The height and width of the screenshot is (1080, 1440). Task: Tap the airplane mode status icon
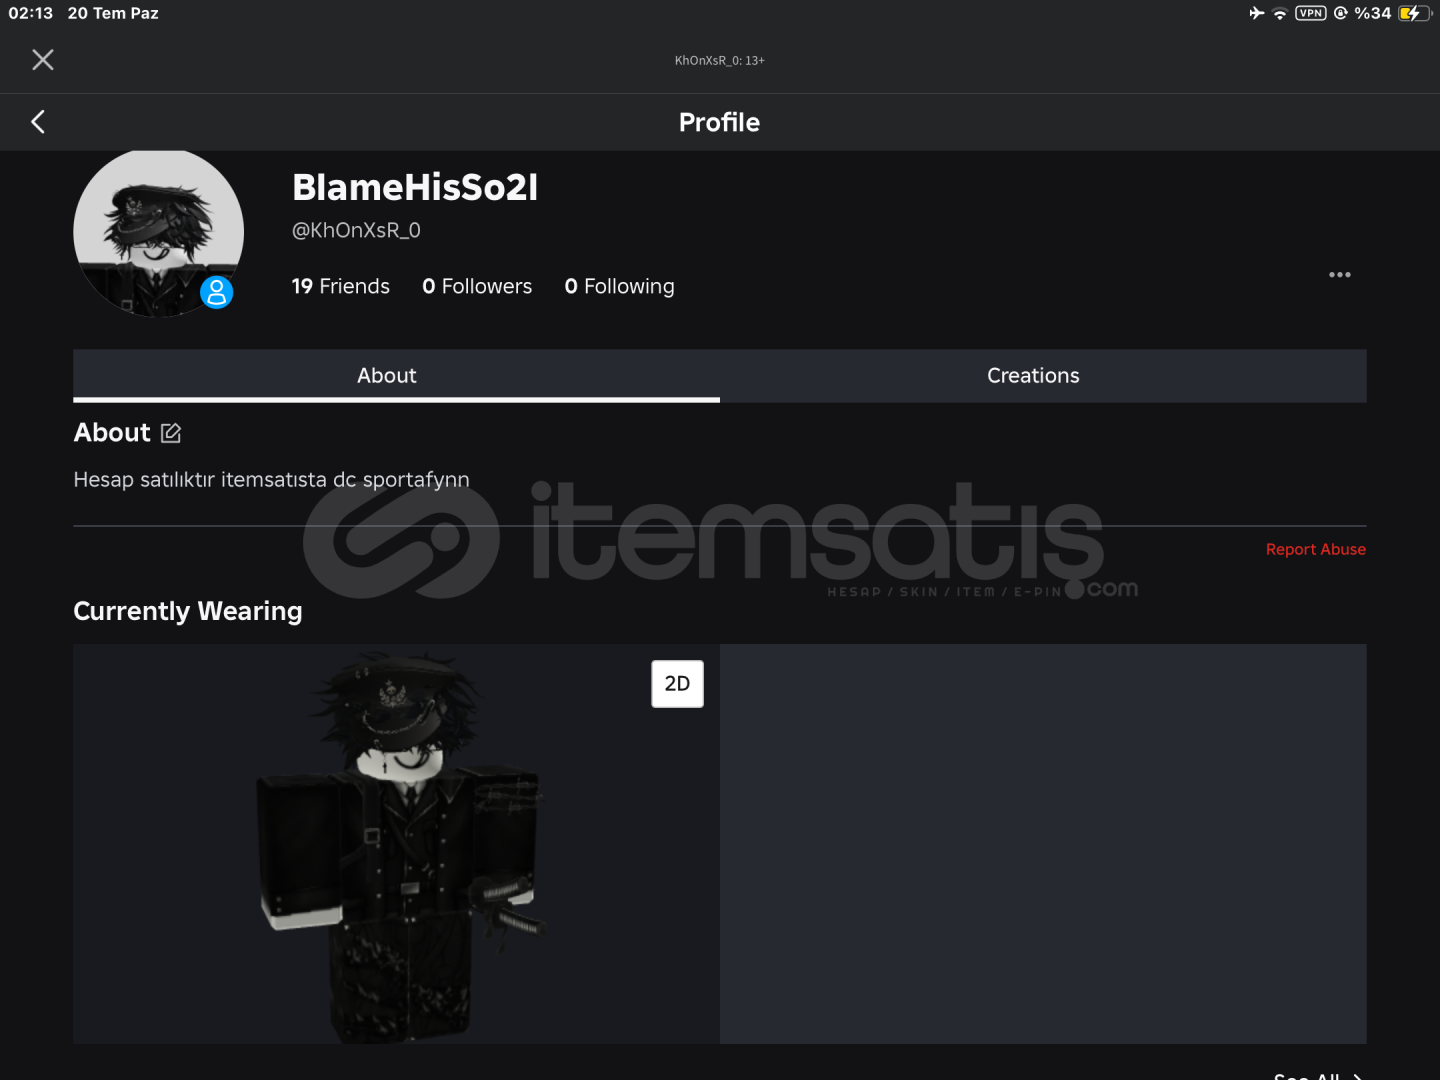(x=1256, y=13)
